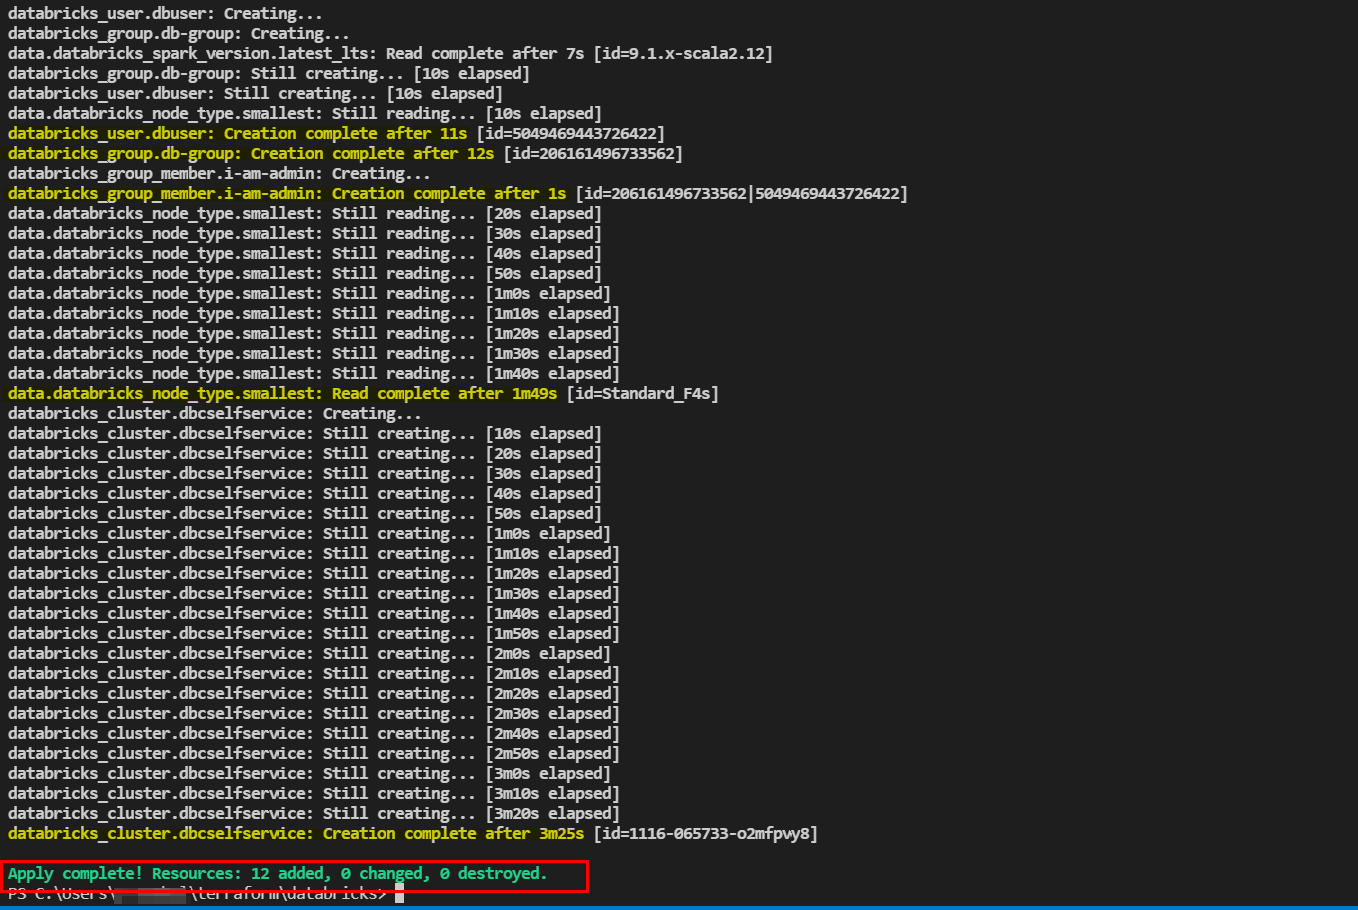The height and width of the screenshot is (910, 1358).
Task: Click dbcselfservice 'Still creating... [1m30s elapsed]' line
Action: pyautogui.click(x=314, y=594)
